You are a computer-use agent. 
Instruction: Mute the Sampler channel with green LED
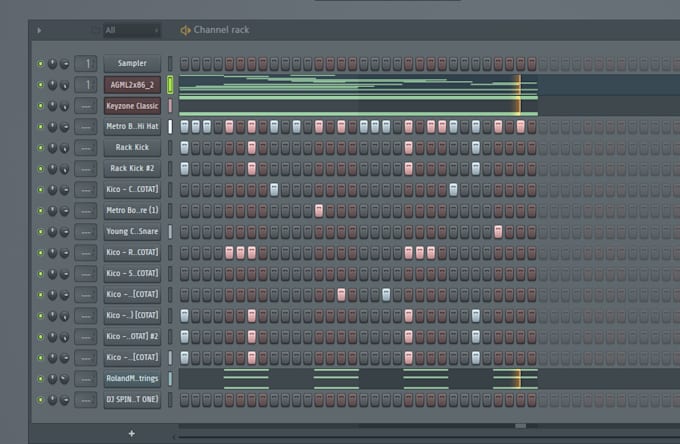[x=40, y=64]
